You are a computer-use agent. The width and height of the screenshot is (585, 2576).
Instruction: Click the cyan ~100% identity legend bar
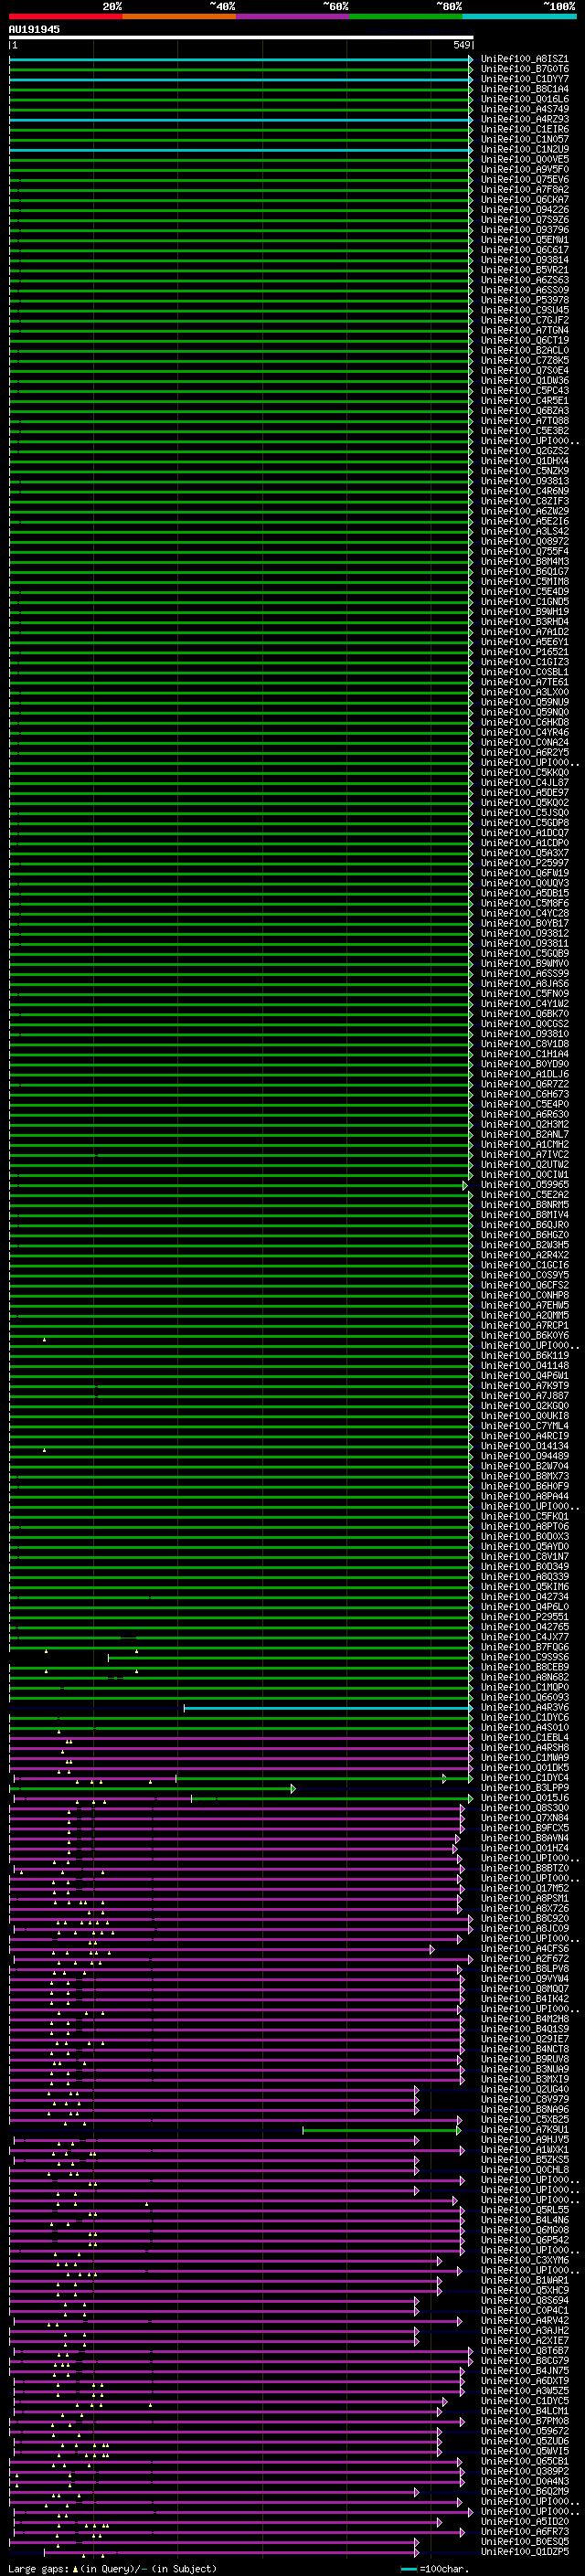tap(519, 16)
